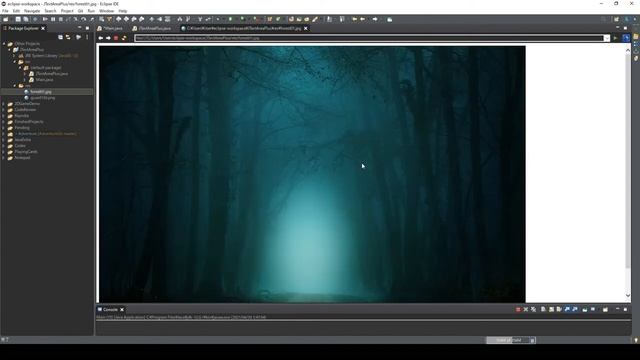Click the browser URL address field

(369, 38)
